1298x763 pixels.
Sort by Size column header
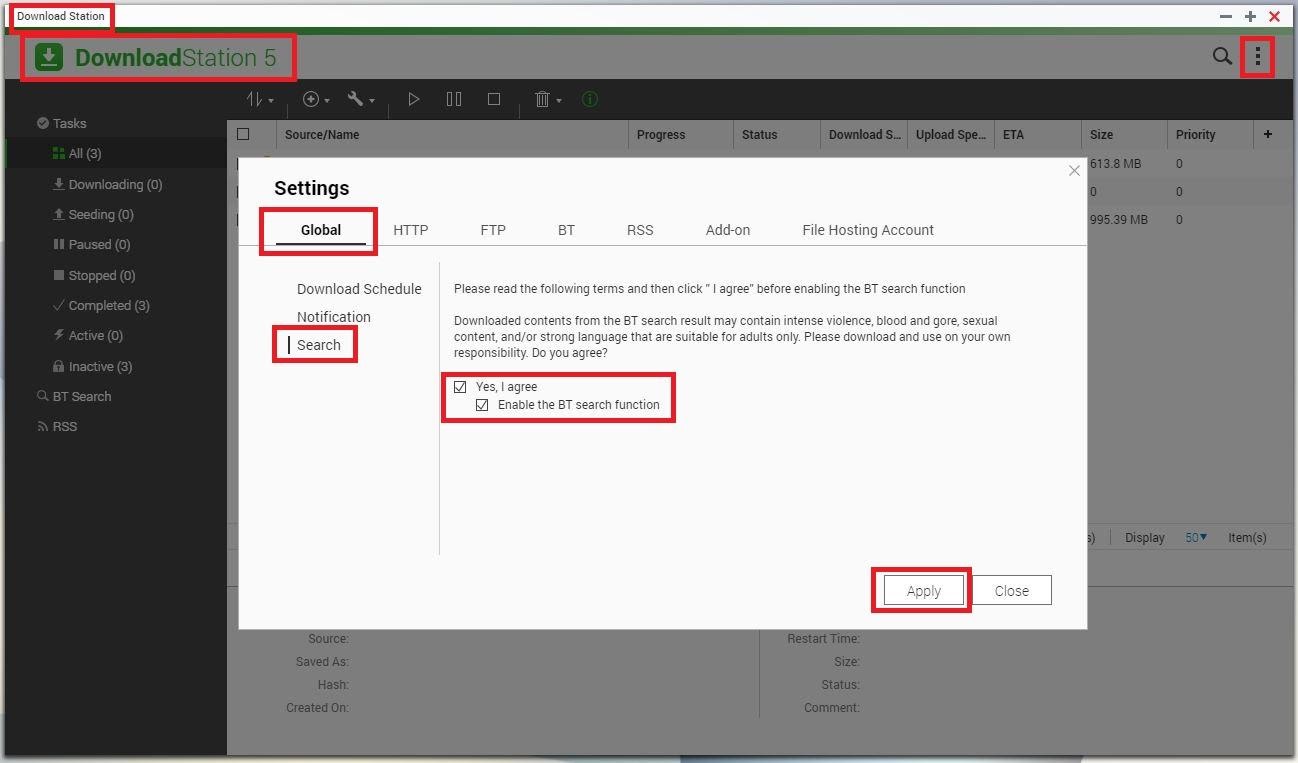point(1101,134)
